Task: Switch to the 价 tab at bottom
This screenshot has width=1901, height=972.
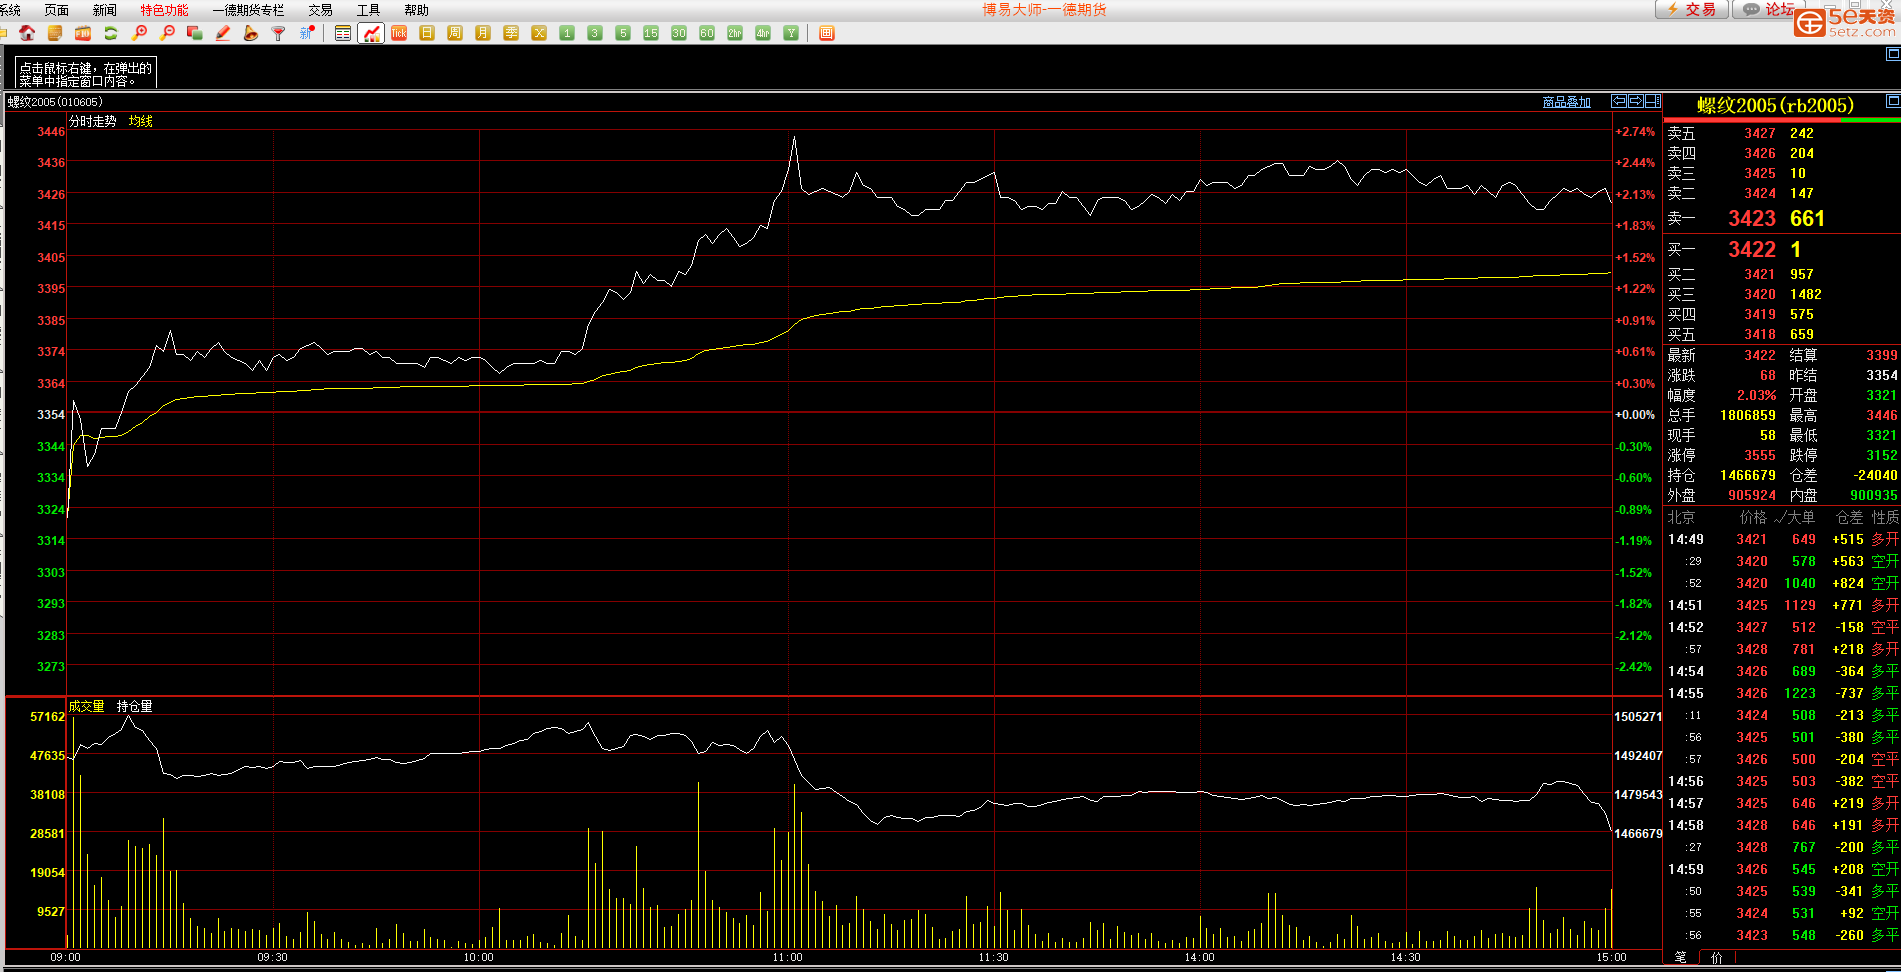Action: 1716,957
